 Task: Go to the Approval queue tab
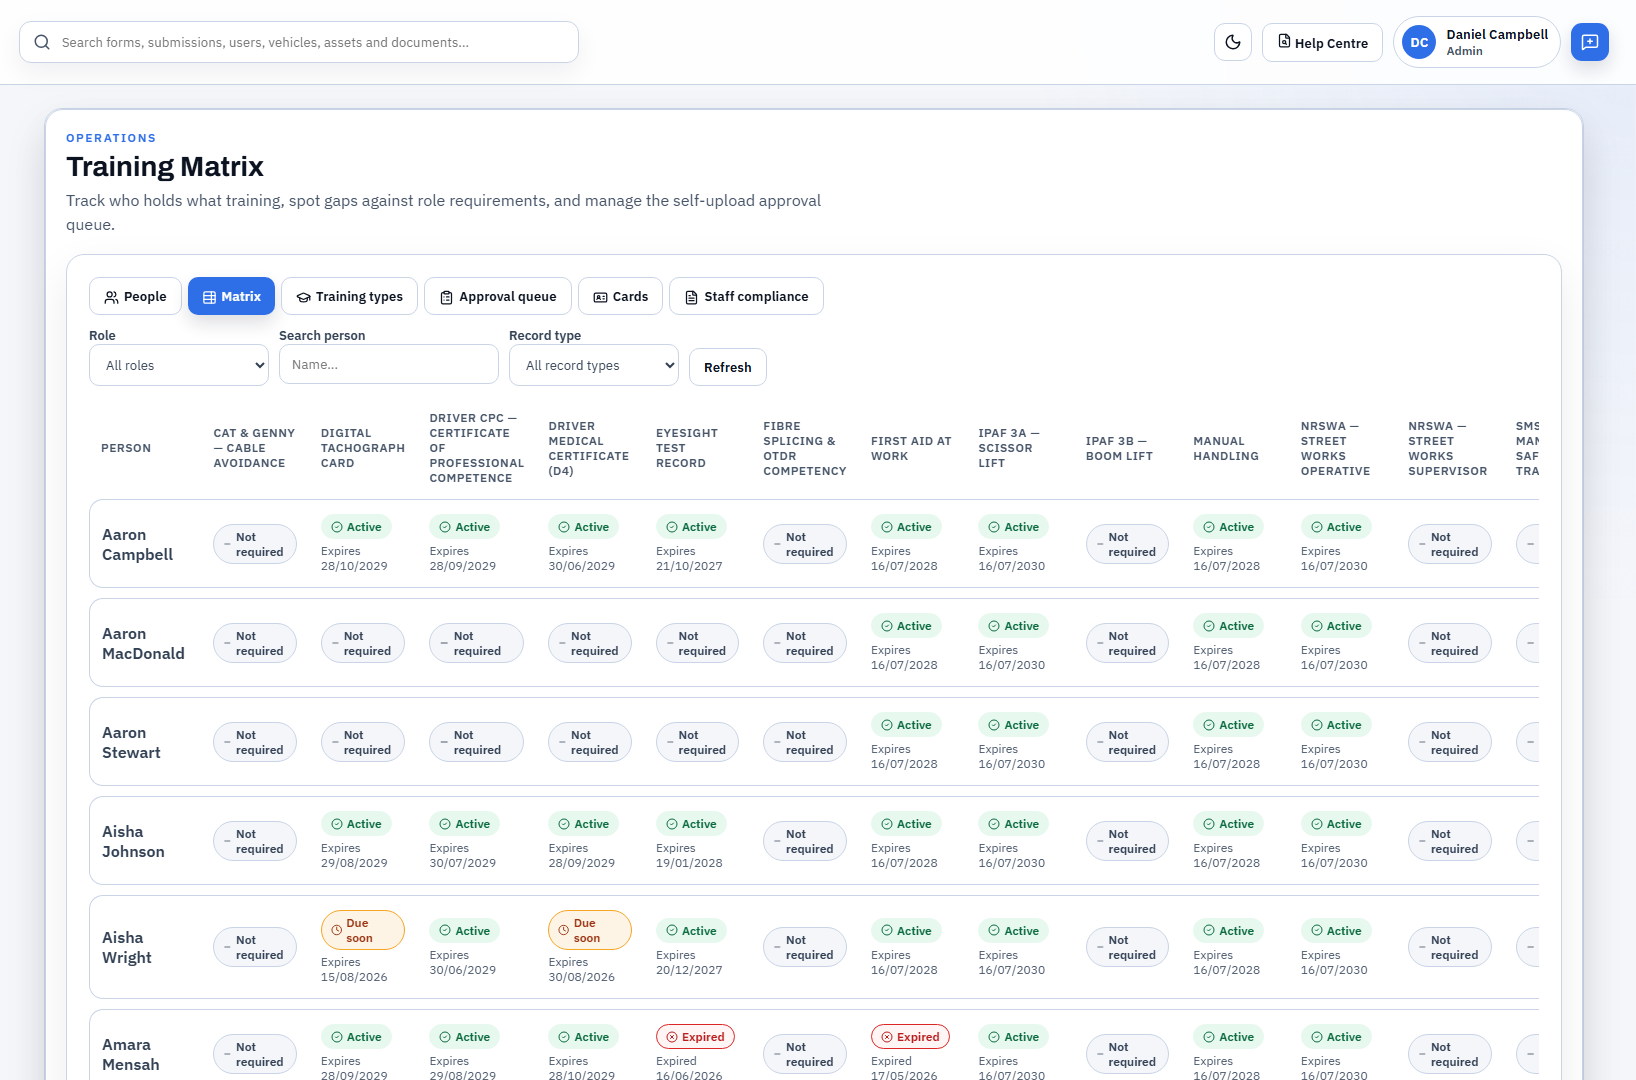click(498, 296)
